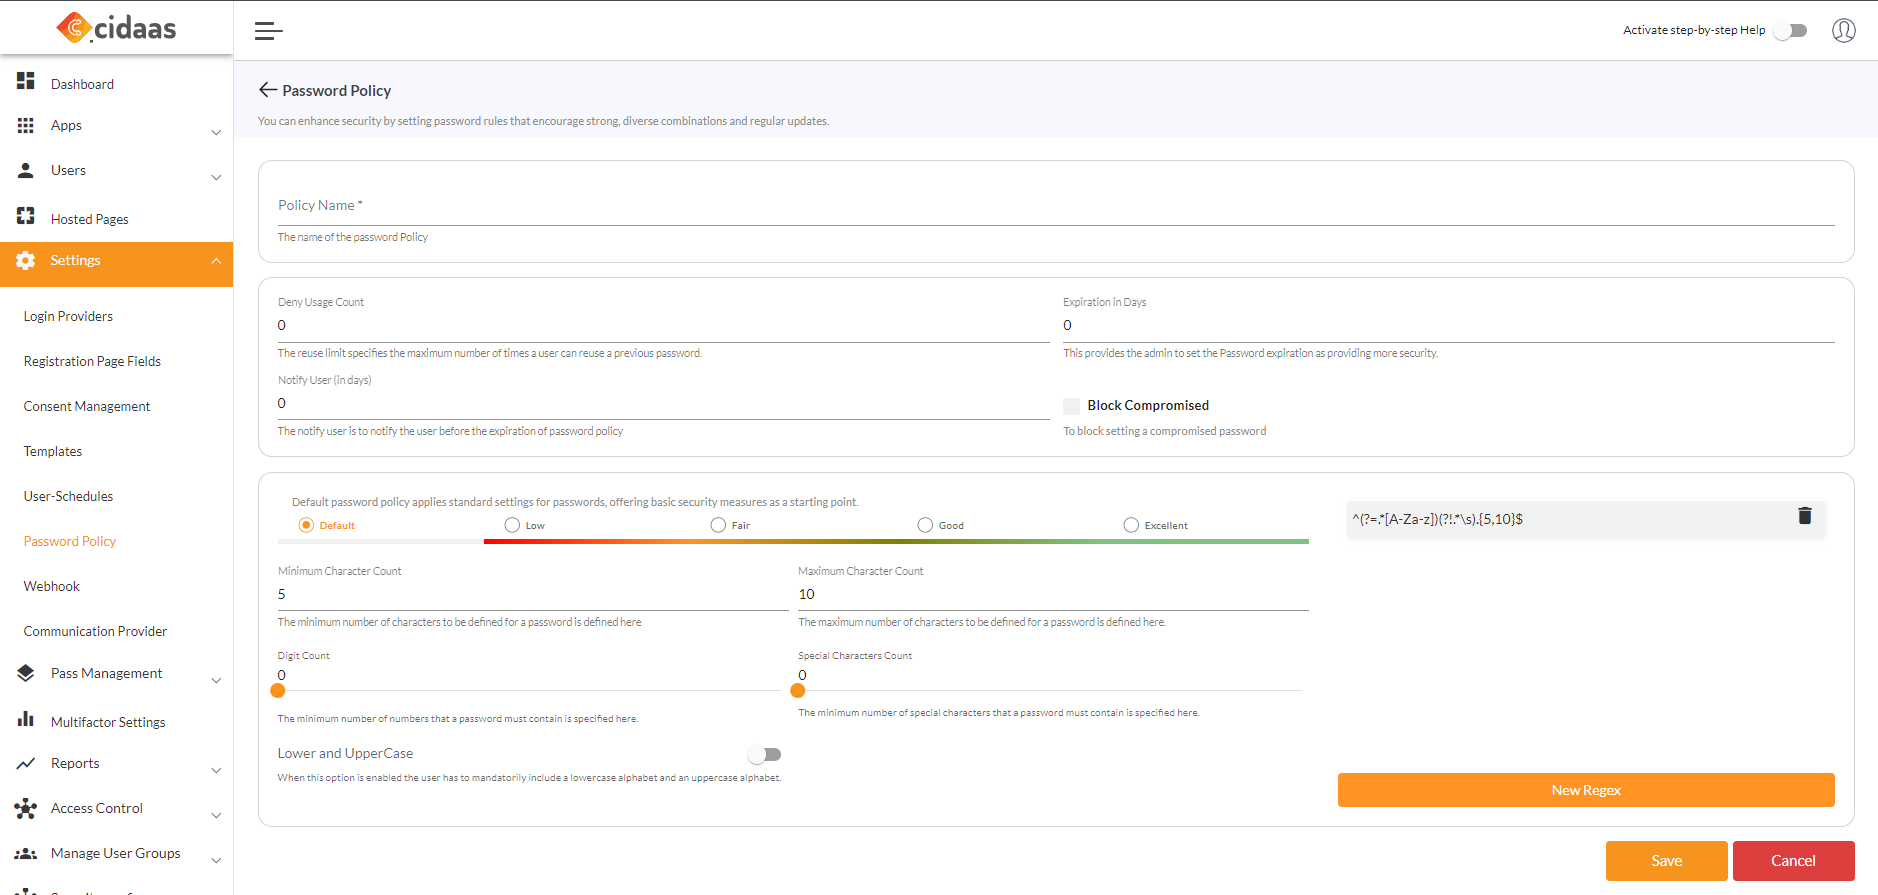Click the cidaas logo
The width and height of the screenshot is (1878, 895).
click(x=117, y=28)
